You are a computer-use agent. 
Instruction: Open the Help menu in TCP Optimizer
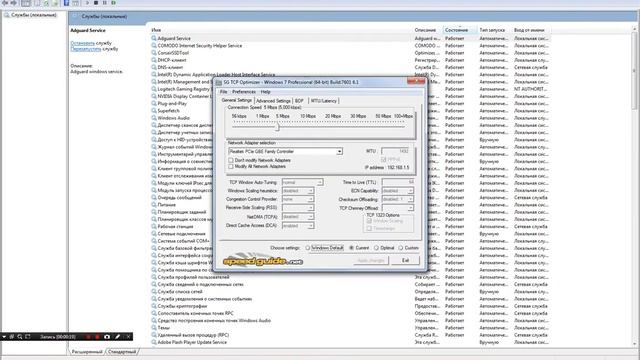[265, 92]
